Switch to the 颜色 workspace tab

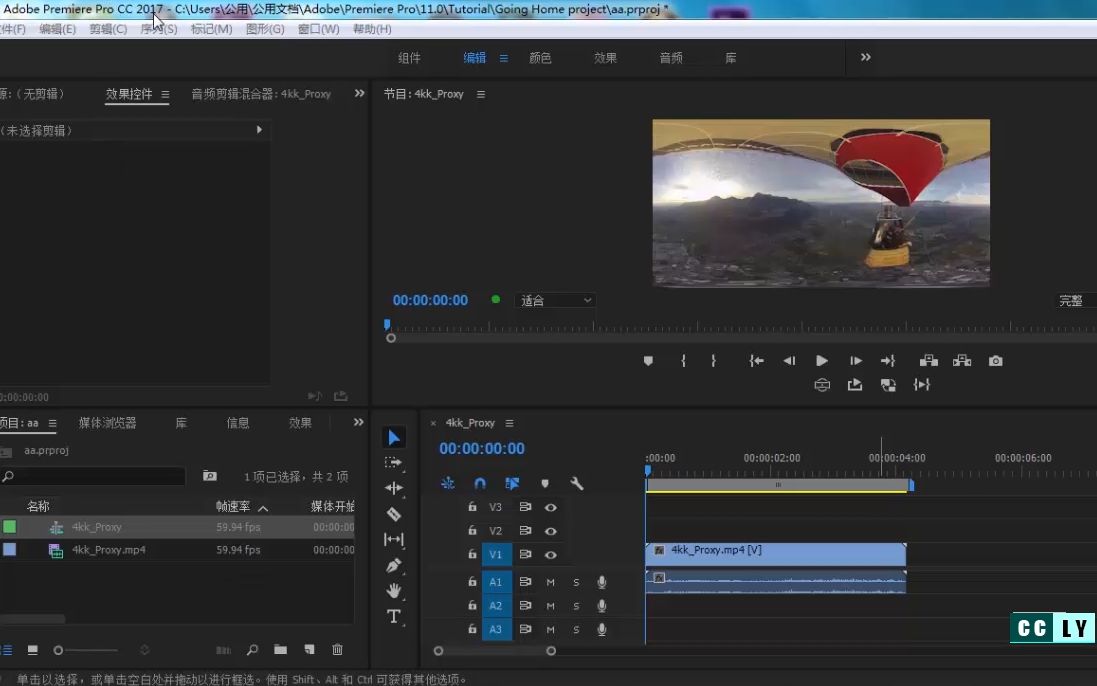pos(540,57)
